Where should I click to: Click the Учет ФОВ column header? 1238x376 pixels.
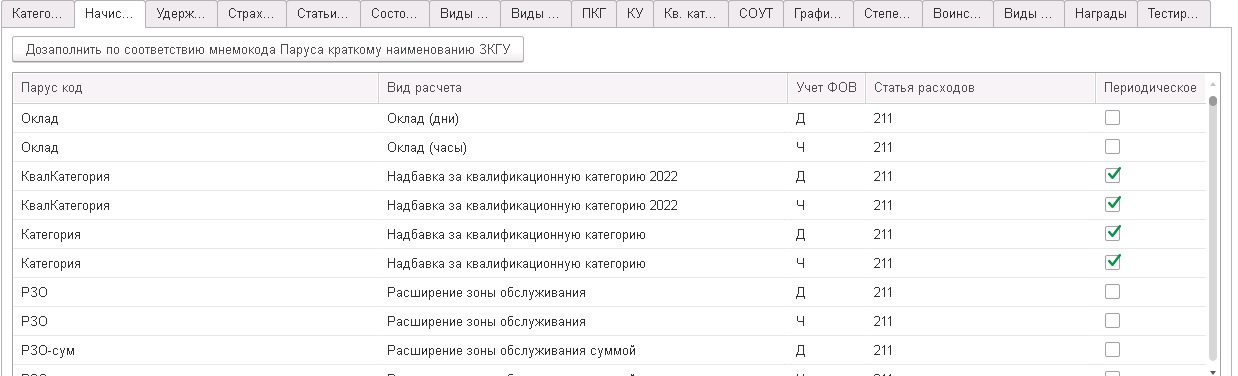(x=826, y=88)
